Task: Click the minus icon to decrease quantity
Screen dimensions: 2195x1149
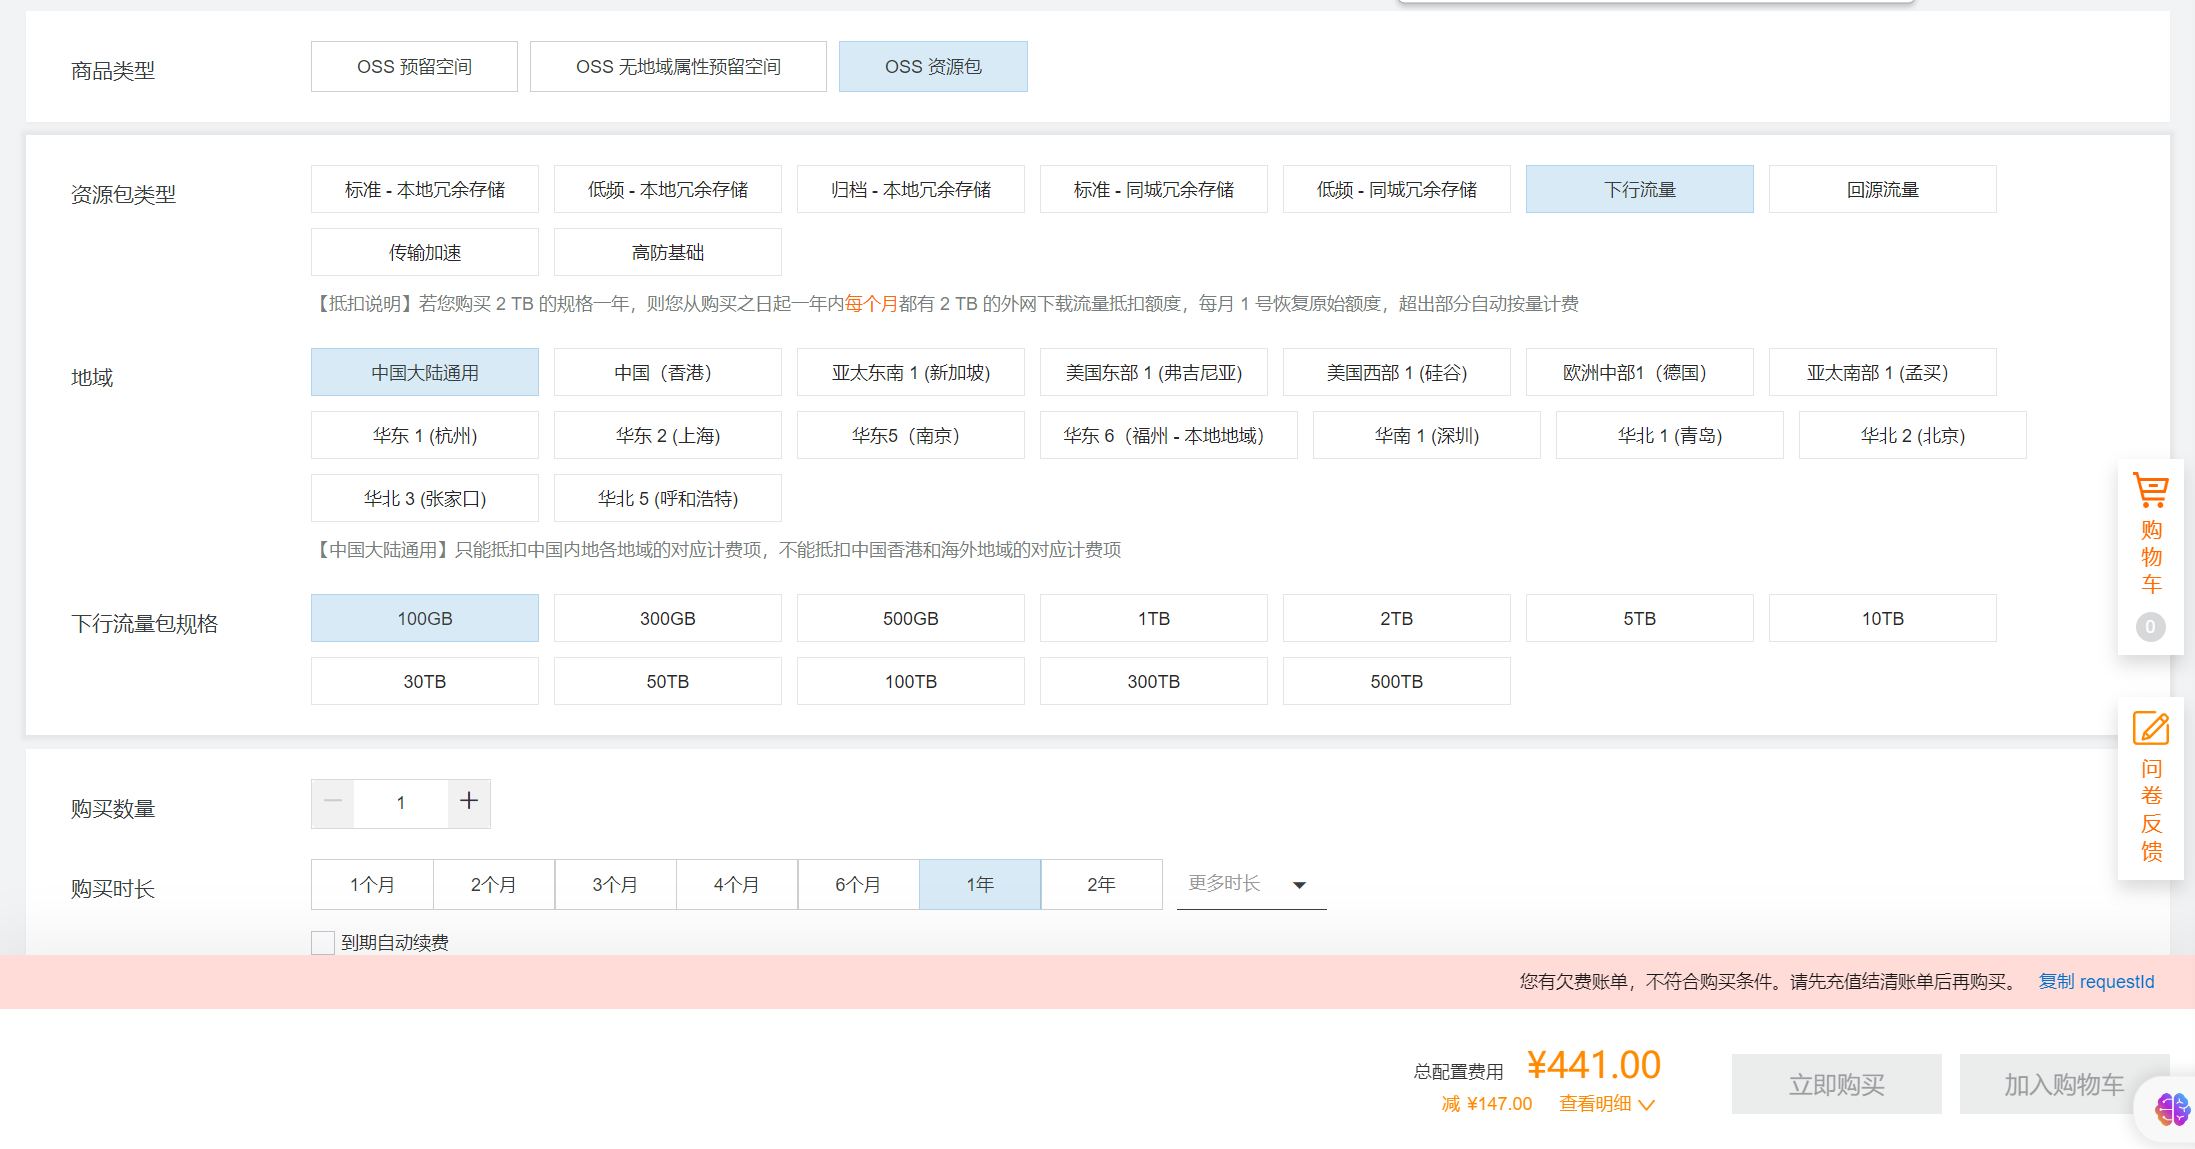Action: point(333,802)
